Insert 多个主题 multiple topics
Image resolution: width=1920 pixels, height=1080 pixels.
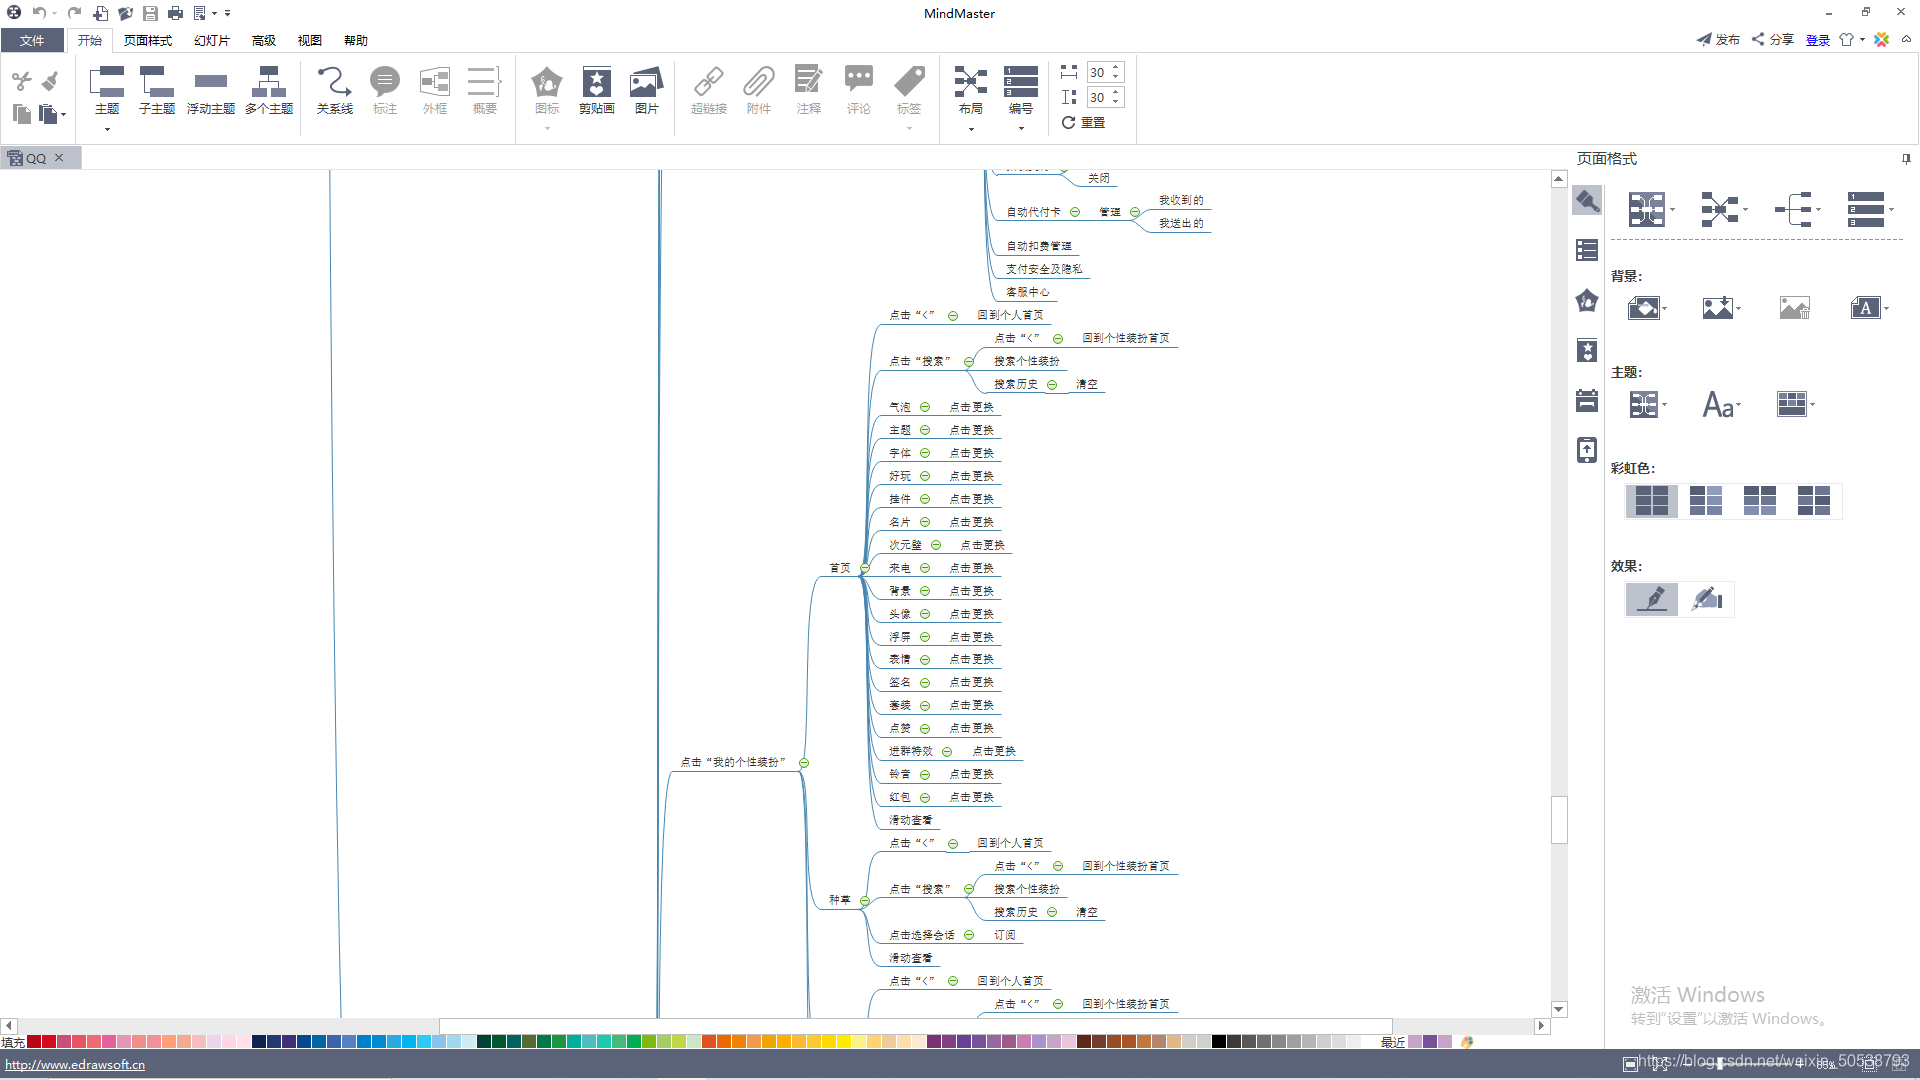pos(268,91)
